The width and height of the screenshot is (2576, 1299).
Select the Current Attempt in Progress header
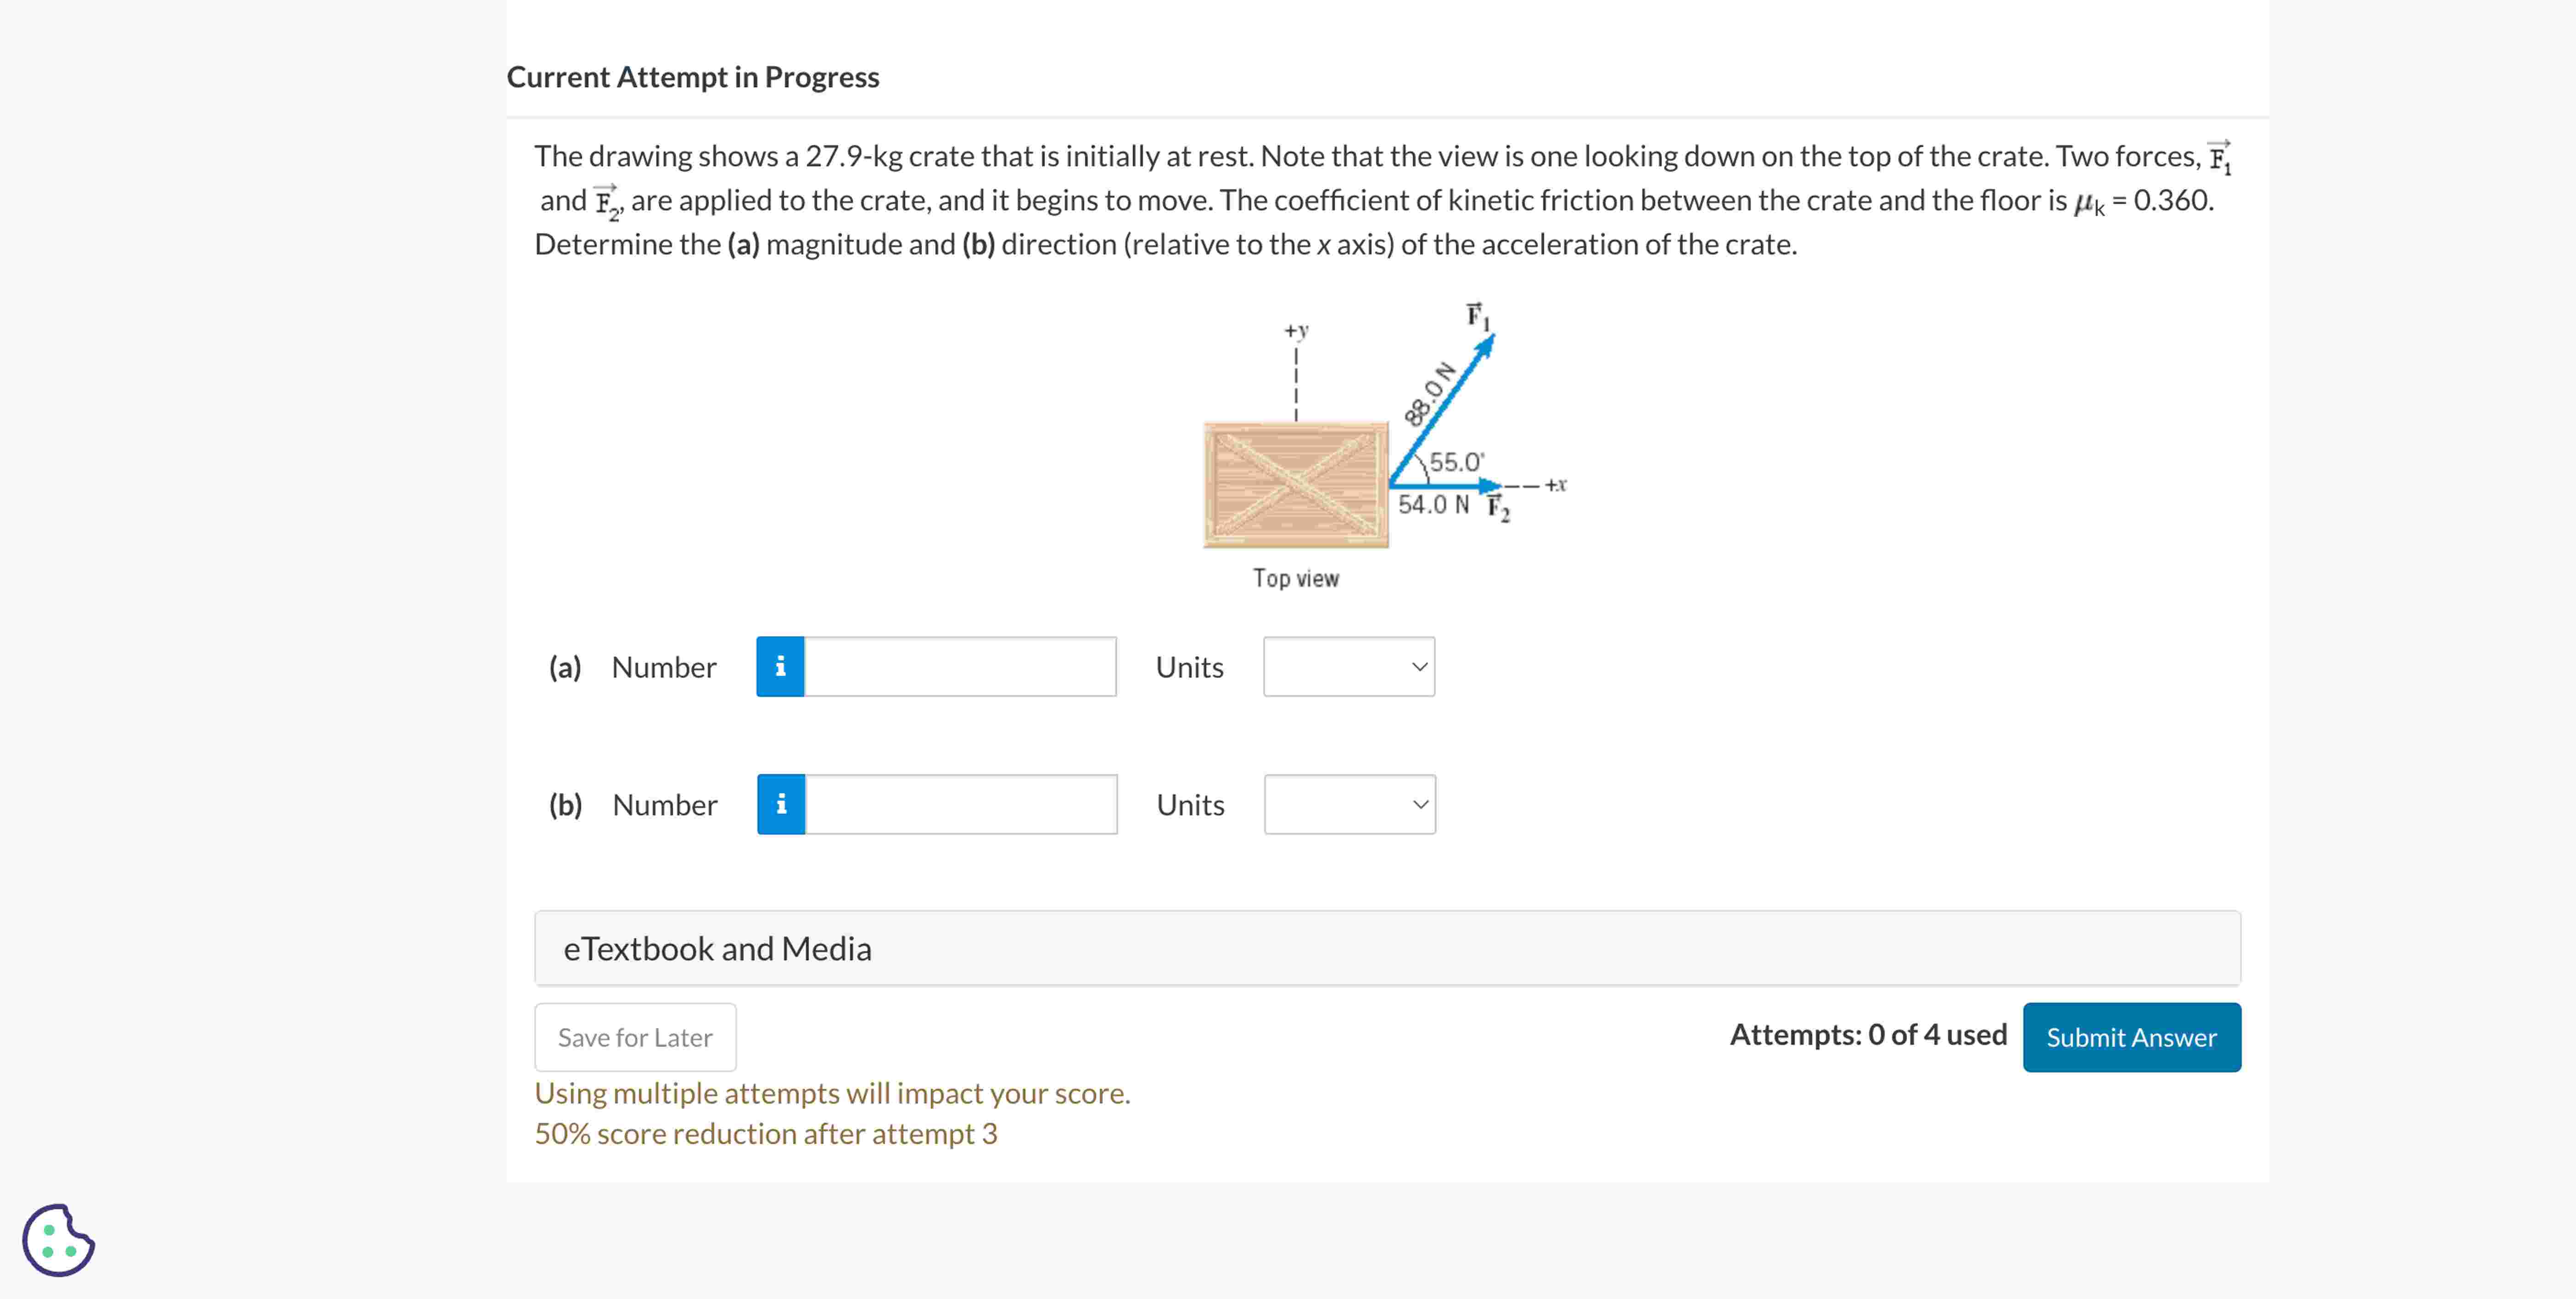[693, 77]
